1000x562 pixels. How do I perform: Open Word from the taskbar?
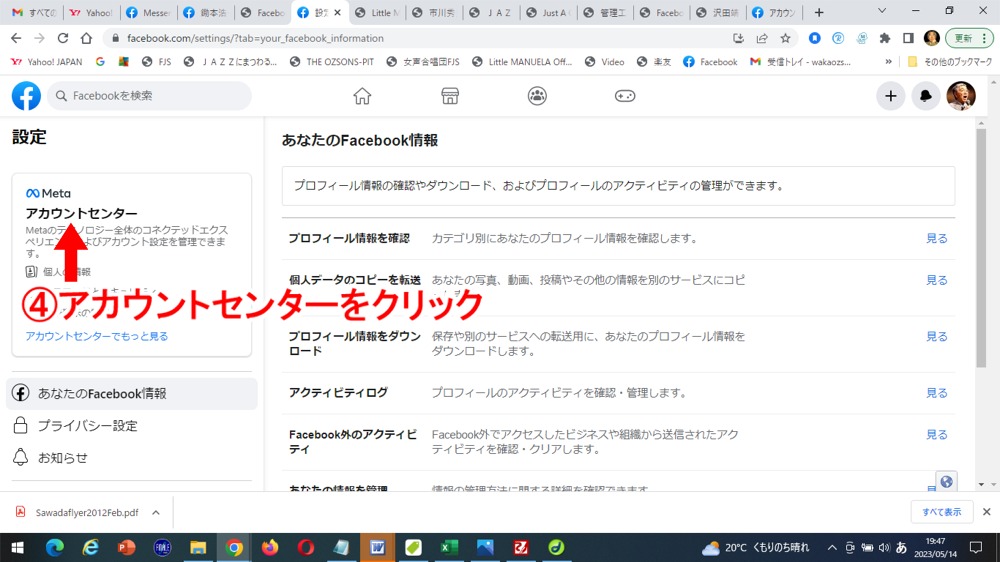[377, 547]
